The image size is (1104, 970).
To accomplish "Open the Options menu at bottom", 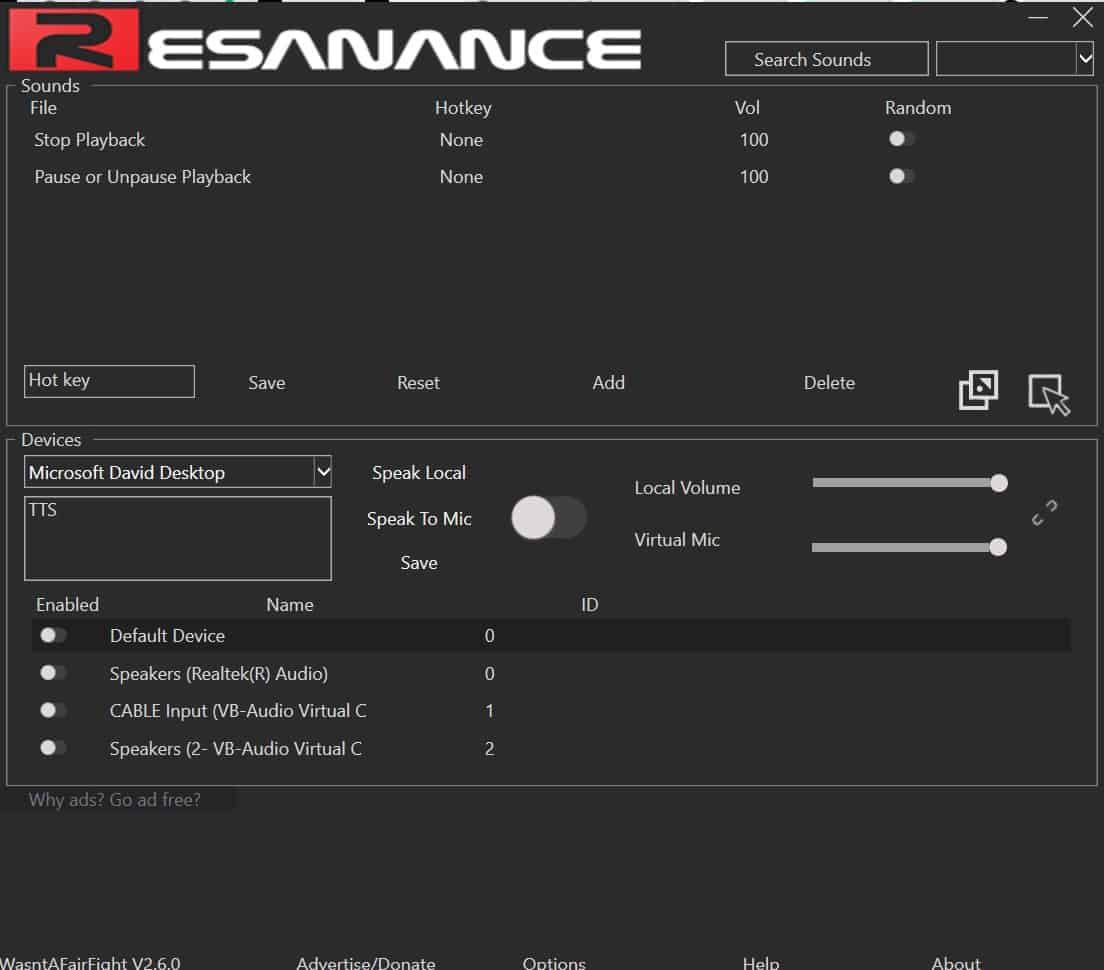I will 554,962.
